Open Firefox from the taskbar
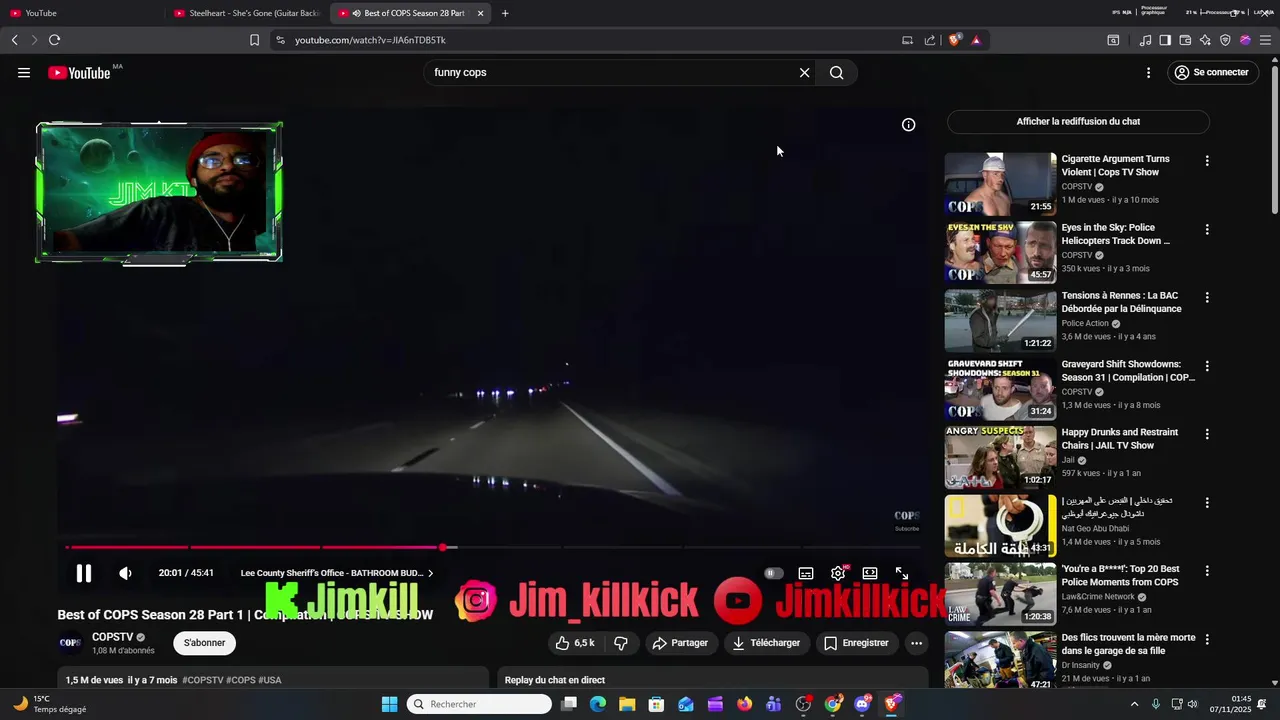The height and width of the screenshot is (720, 1280). tap(744, 704)
